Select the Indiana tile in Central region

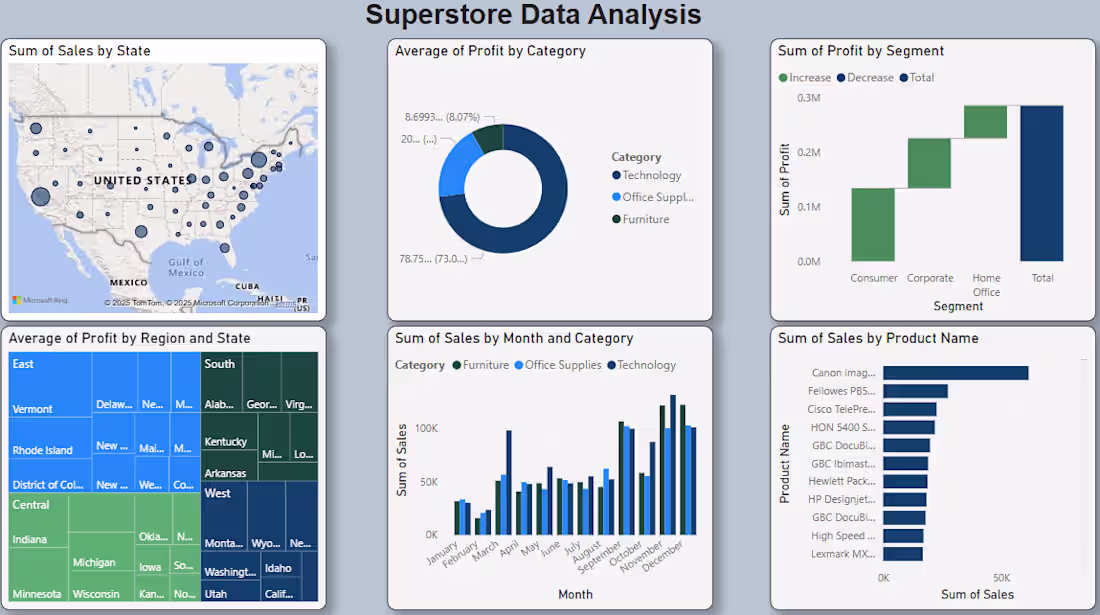(x=38, y=522)
